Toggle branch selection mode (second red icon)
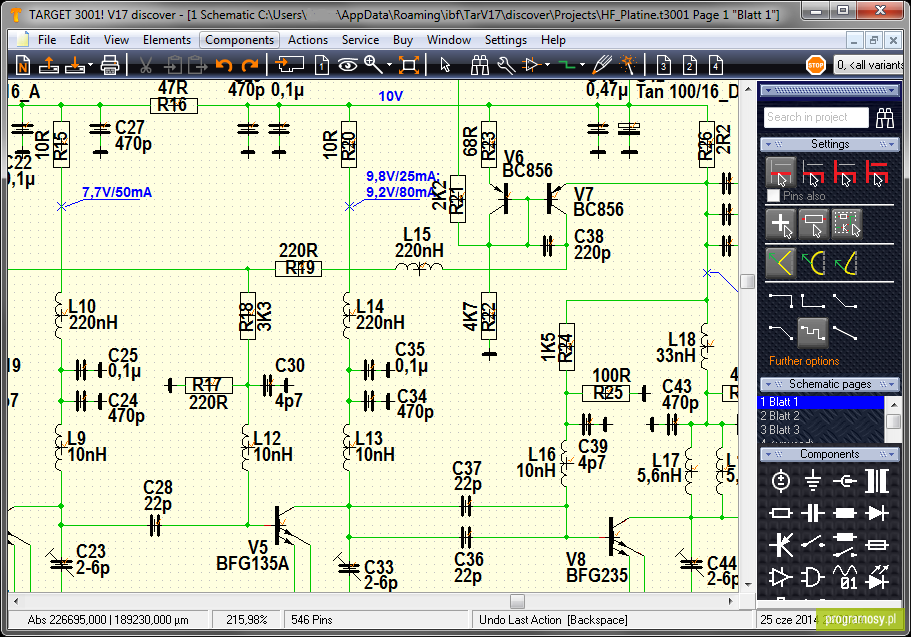The width and height of the screenshot is (911, 637). pos(813,172)
